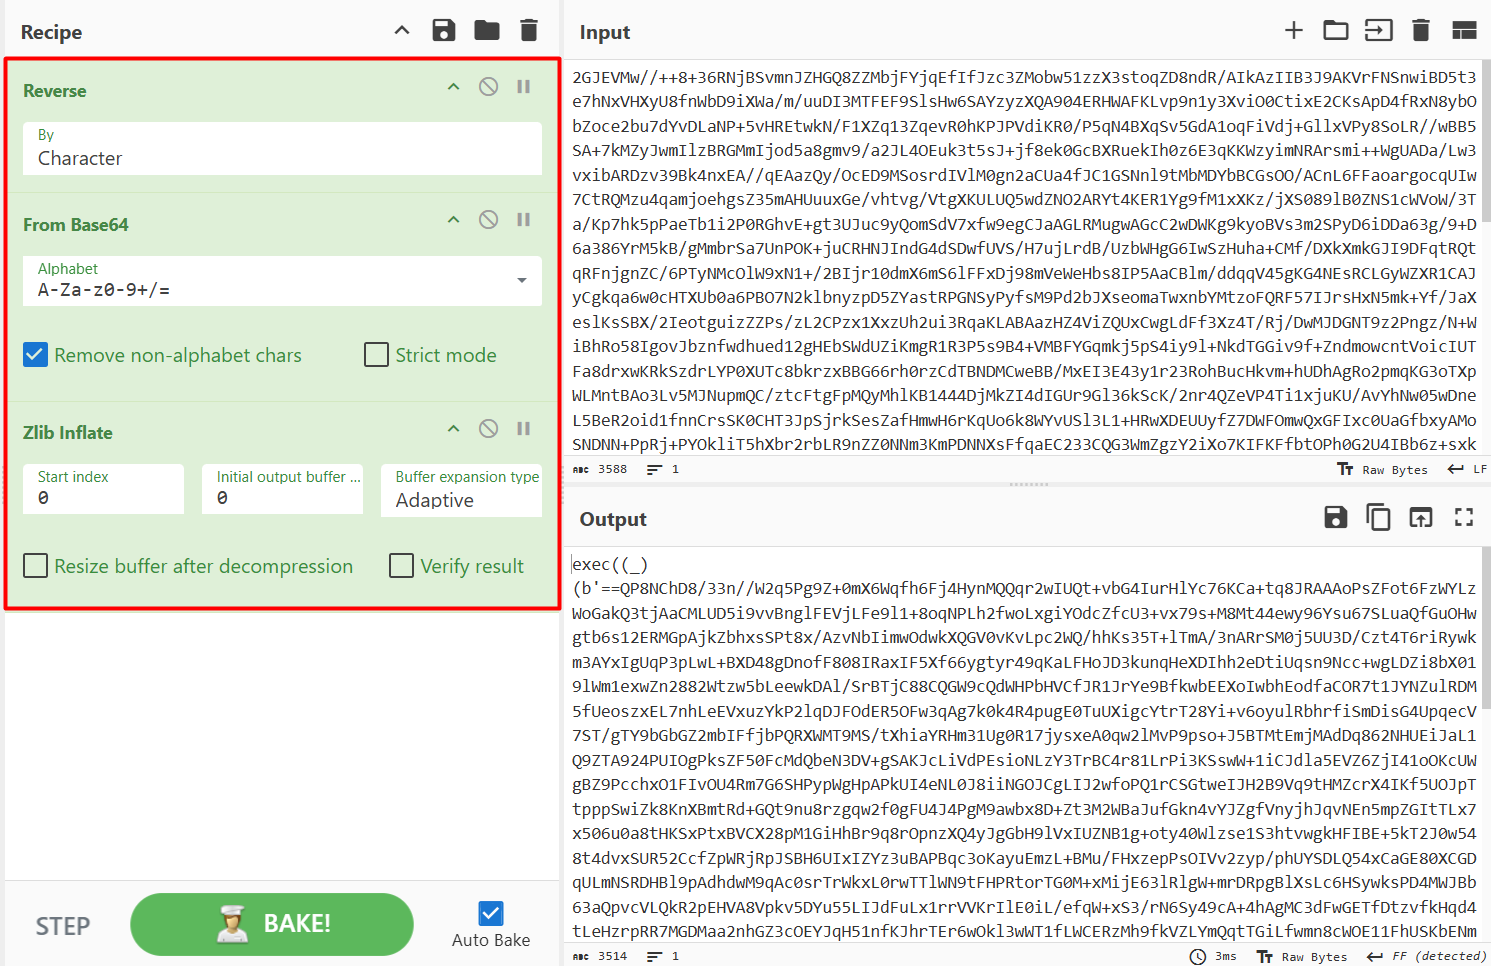The image size is (1491, 966).
Task: Collapse the Recipe panel chevron
Action: (x=402, y=30)
